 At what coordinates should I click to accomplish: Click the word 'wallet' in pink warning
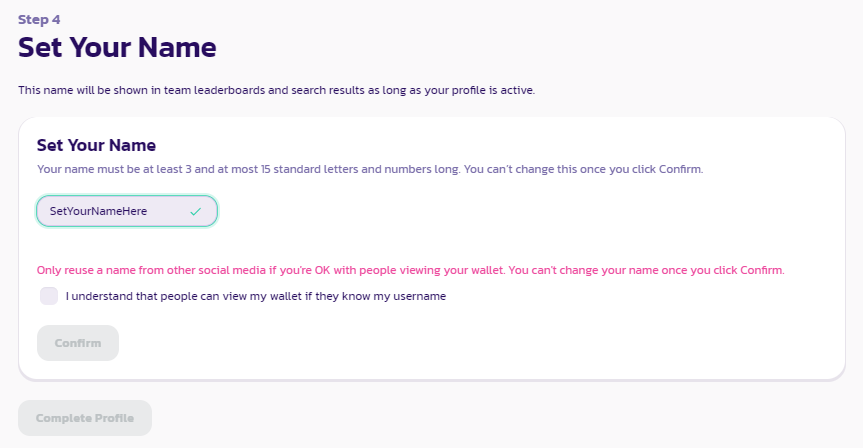[488, 270]
